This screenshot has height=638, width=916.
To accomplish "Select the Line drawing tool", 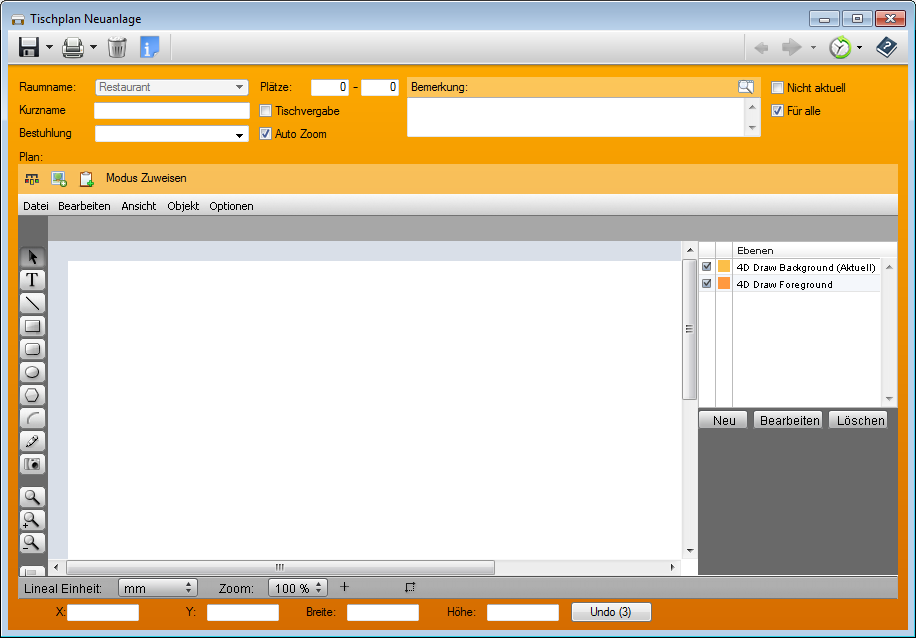I will [x=33, y=303].
